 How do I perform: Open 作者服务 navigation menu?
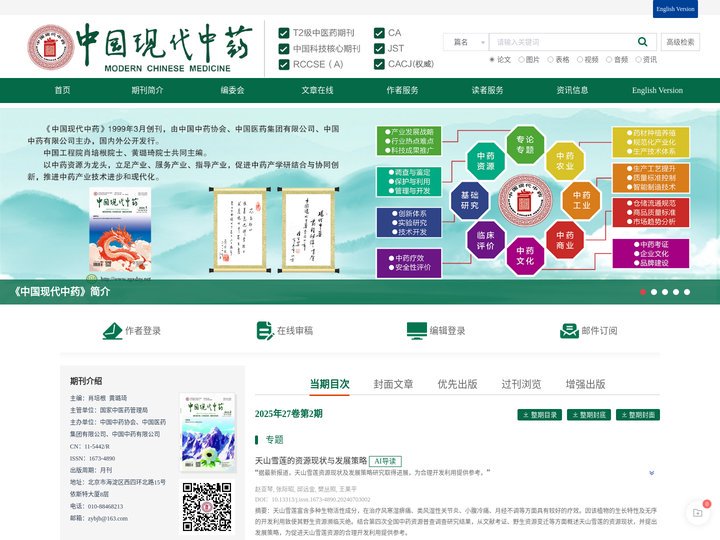402,90
